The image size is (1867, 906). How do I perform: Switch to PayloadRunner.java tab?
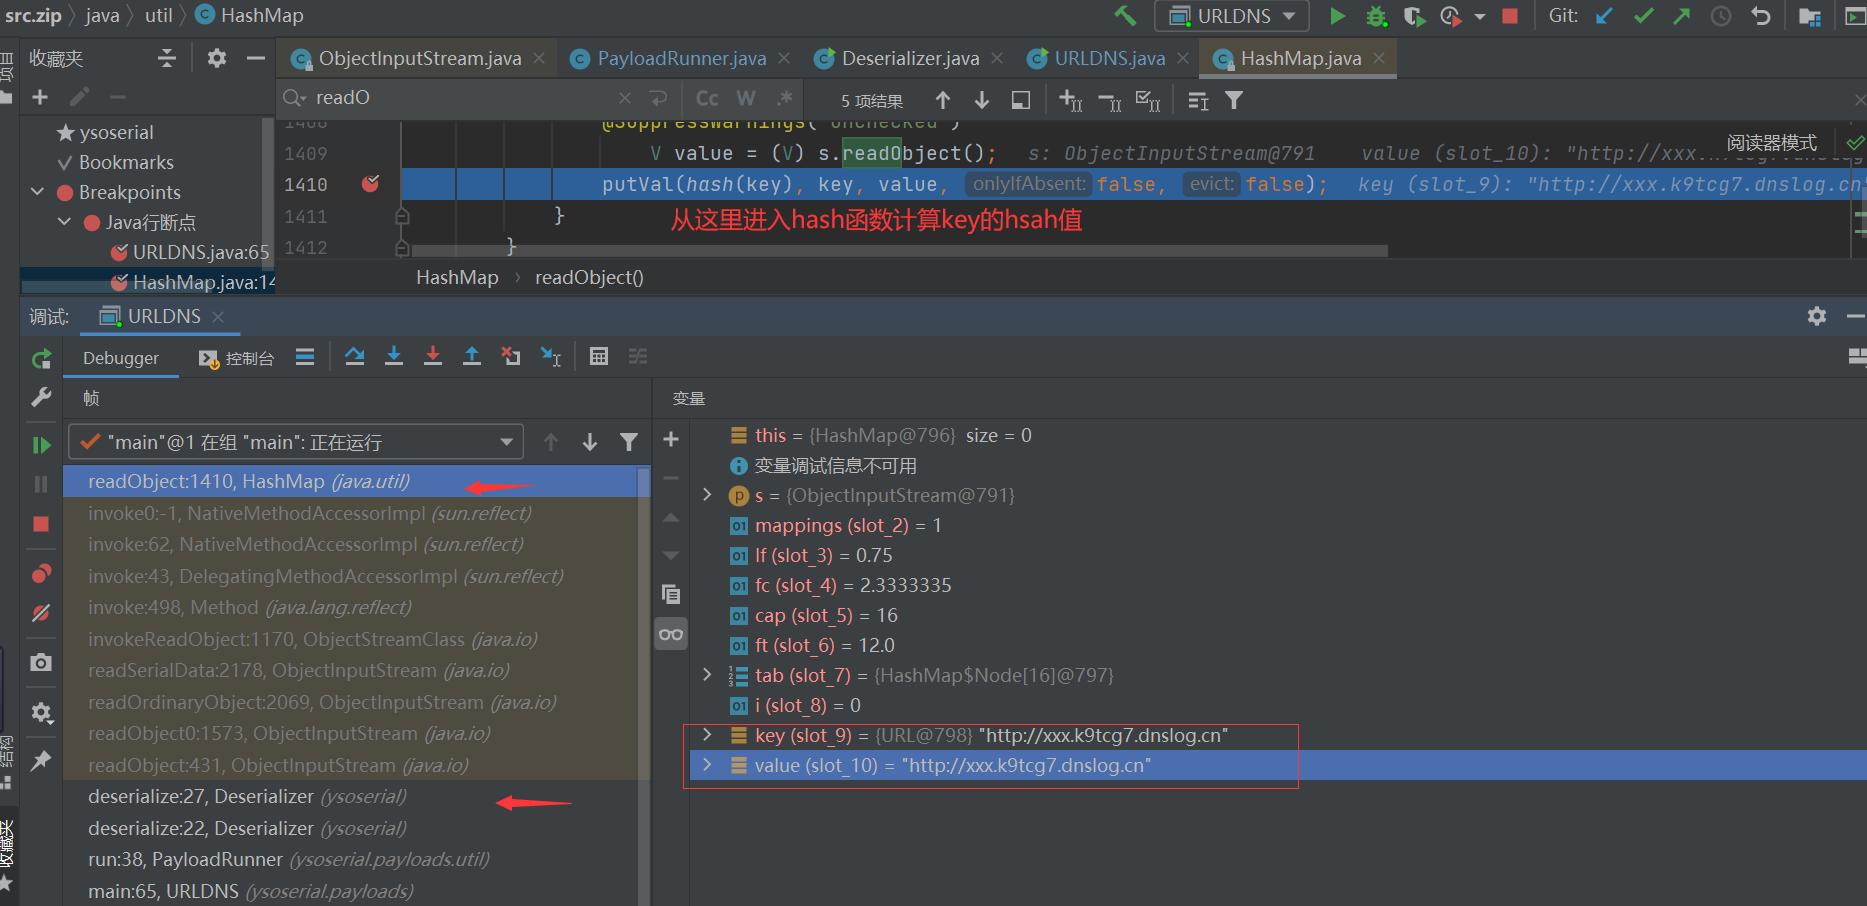[681, 59]
